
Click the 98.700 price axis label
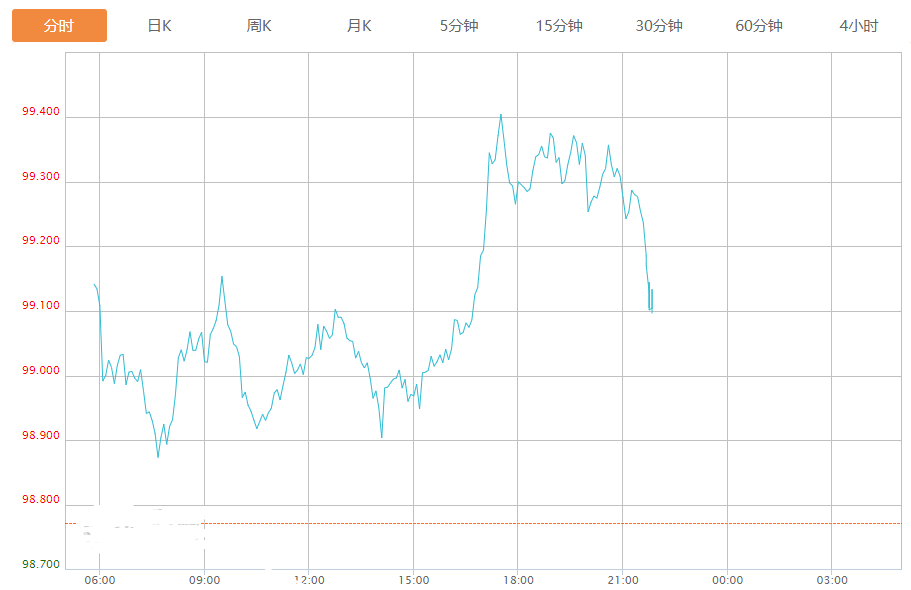pos(40,565)
